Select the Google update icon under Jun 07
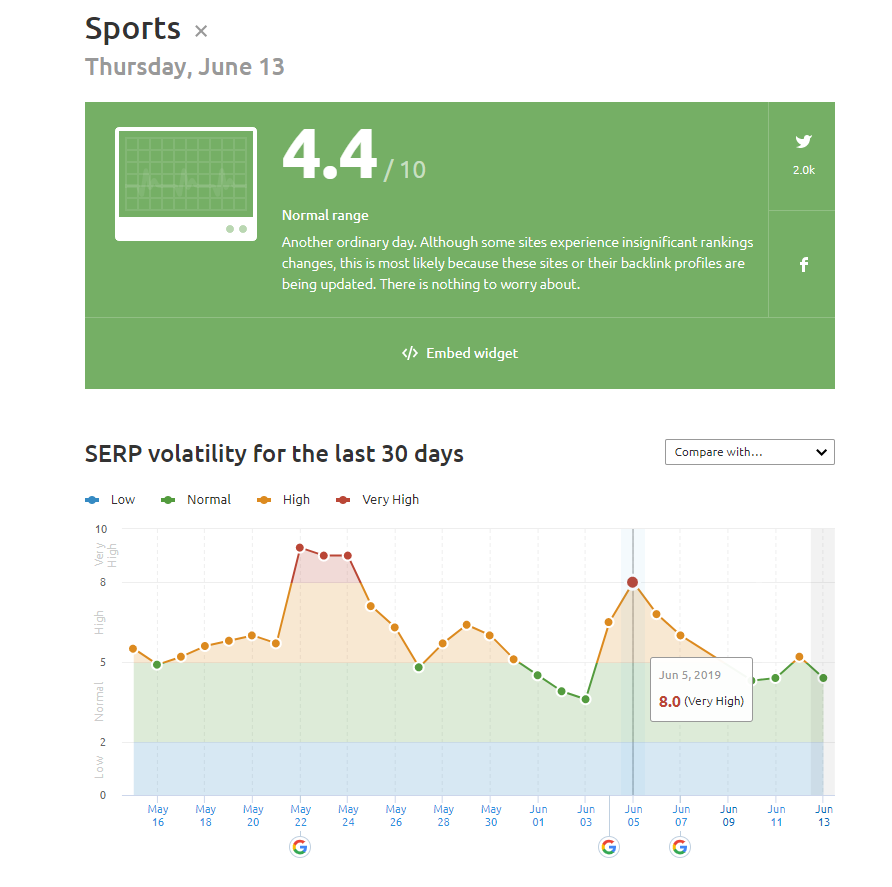This screenshot has height=887, width=892. [680, 846]
